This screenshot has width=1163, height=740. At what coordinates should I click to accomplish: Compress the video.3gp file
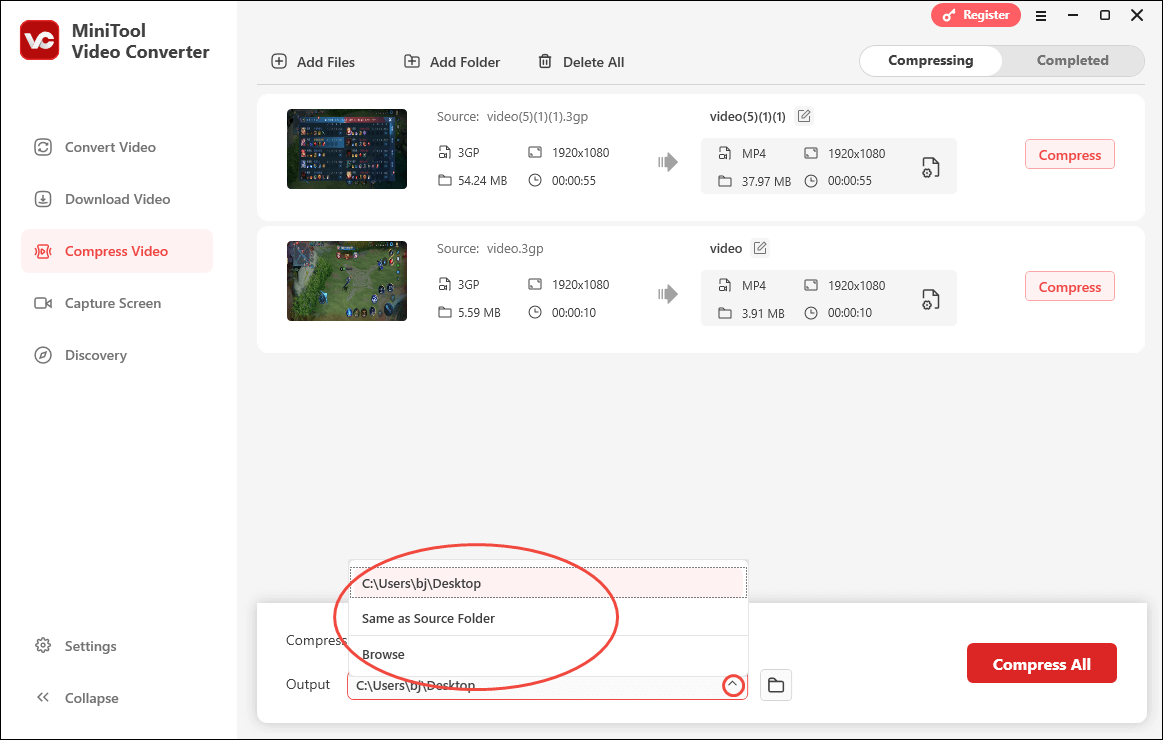coord(1070,286)
